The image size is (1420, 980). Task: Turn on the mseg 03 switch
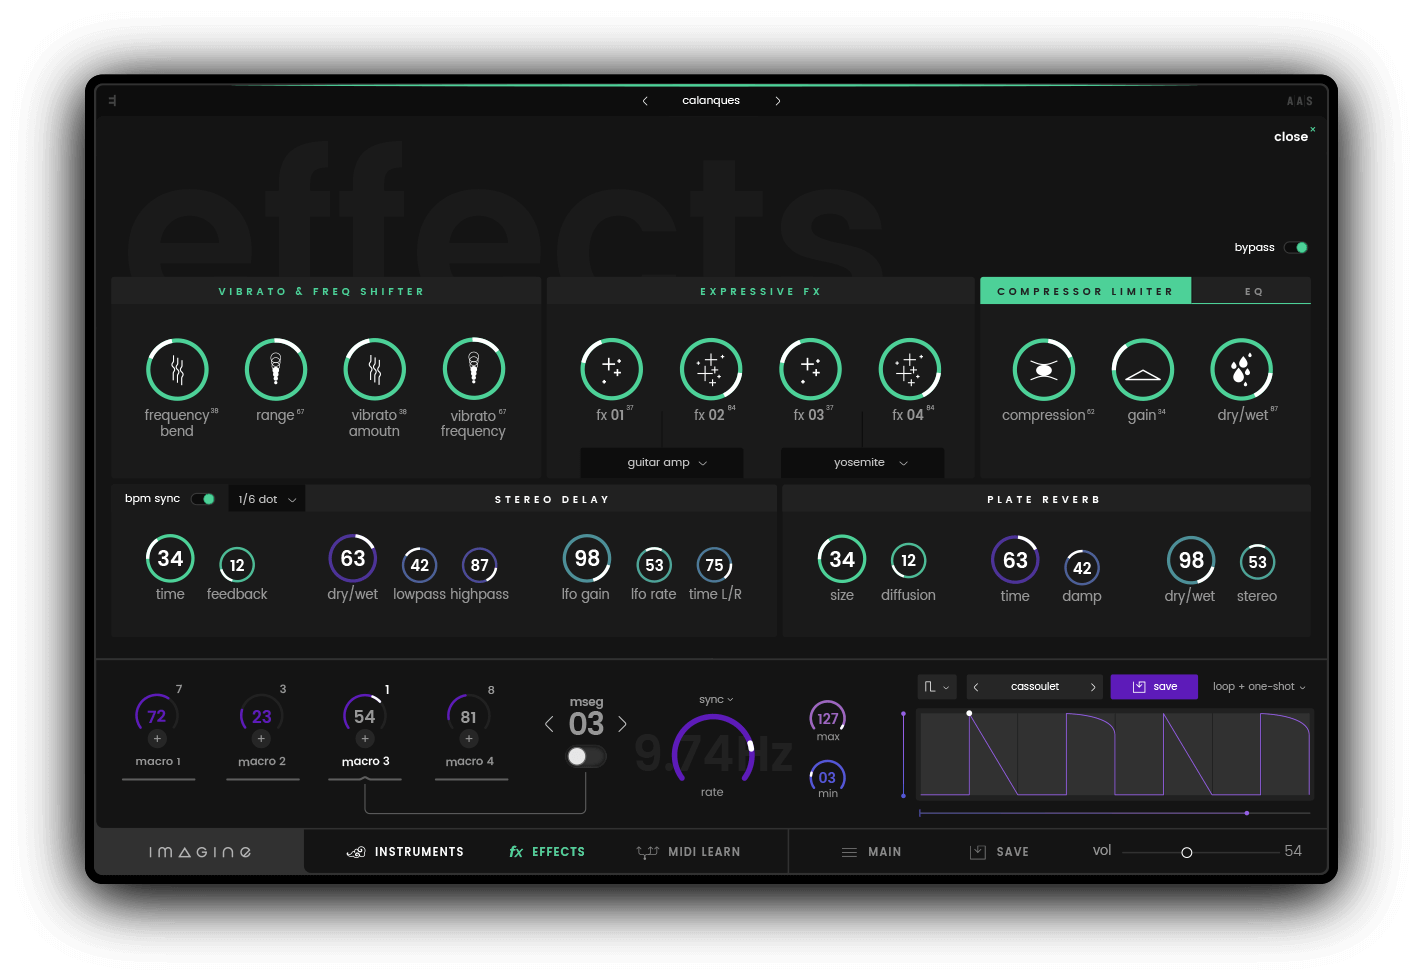(x=585, y=757)
